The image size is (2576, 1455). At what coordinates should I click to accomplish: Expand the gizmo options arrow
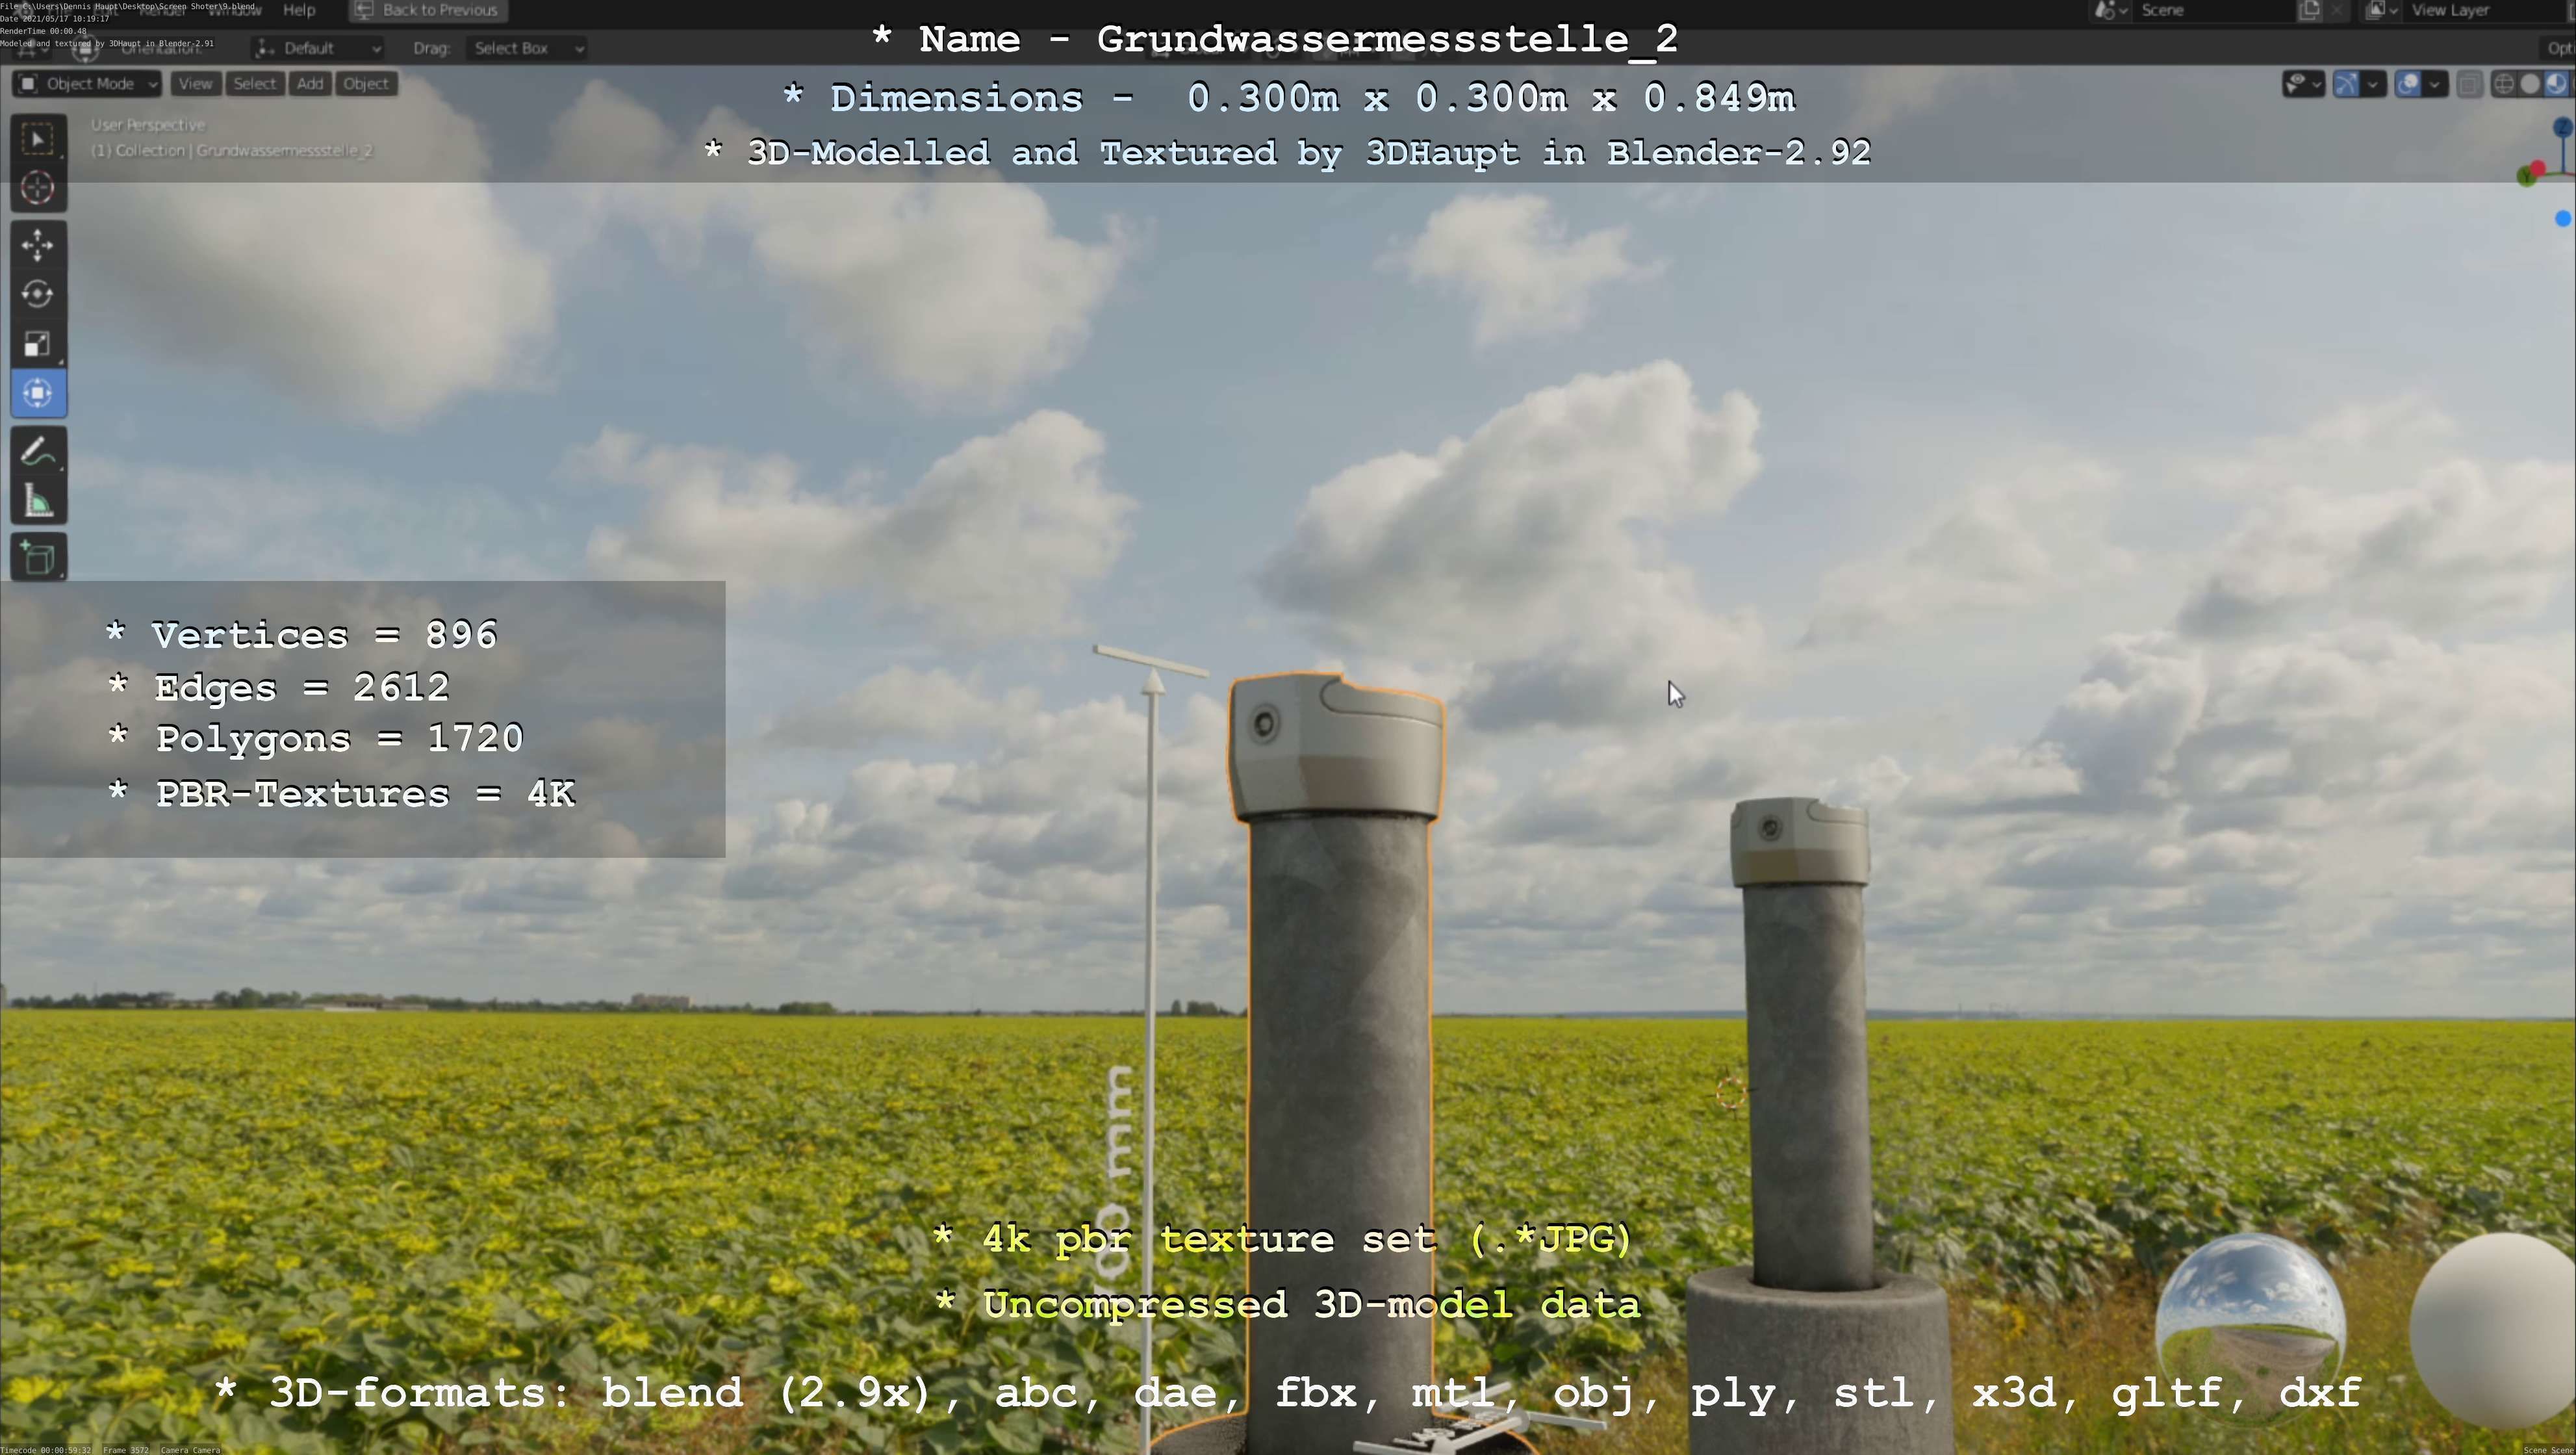click(2373, 84)
